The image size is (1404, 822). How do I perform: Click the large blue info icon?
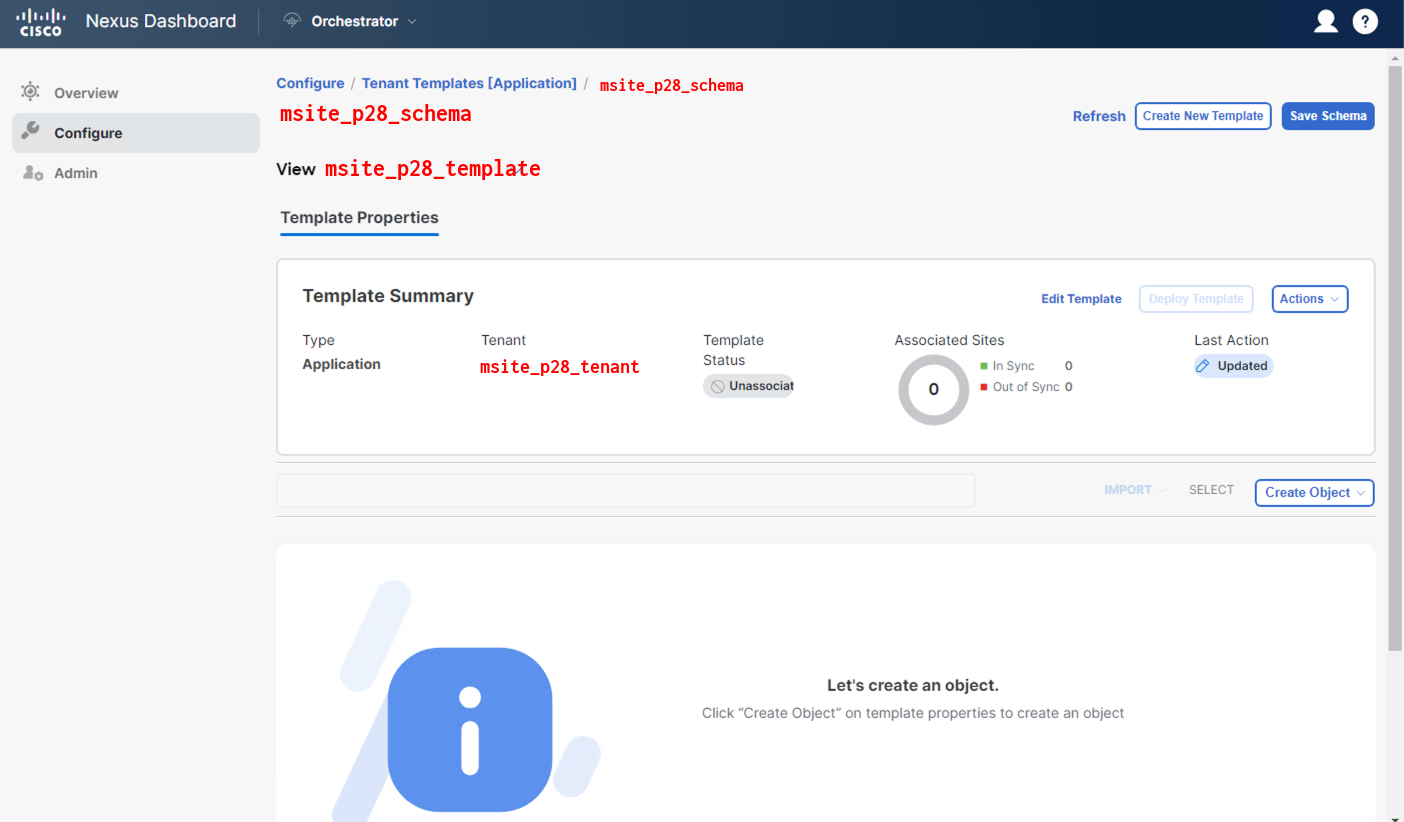pyautogui.click(x=470, y=729)
